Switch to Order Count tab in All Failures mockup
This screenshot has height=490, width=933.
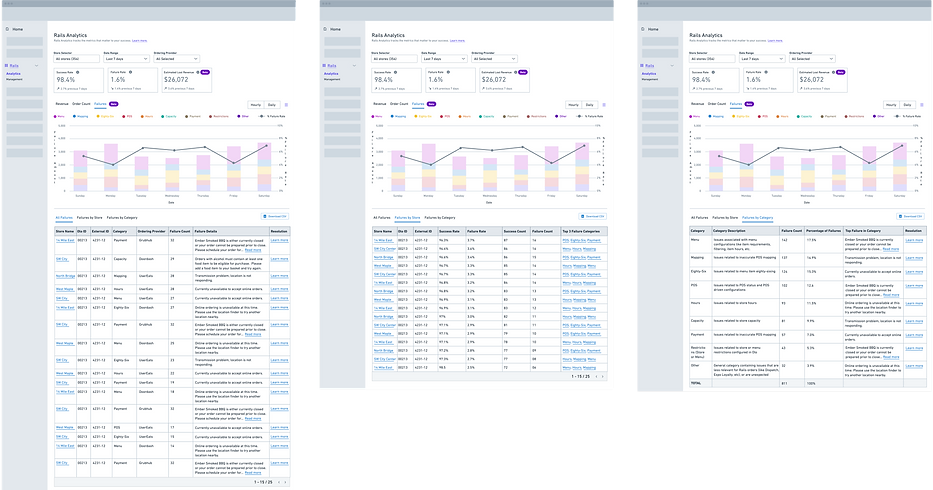tap(82, 104)
